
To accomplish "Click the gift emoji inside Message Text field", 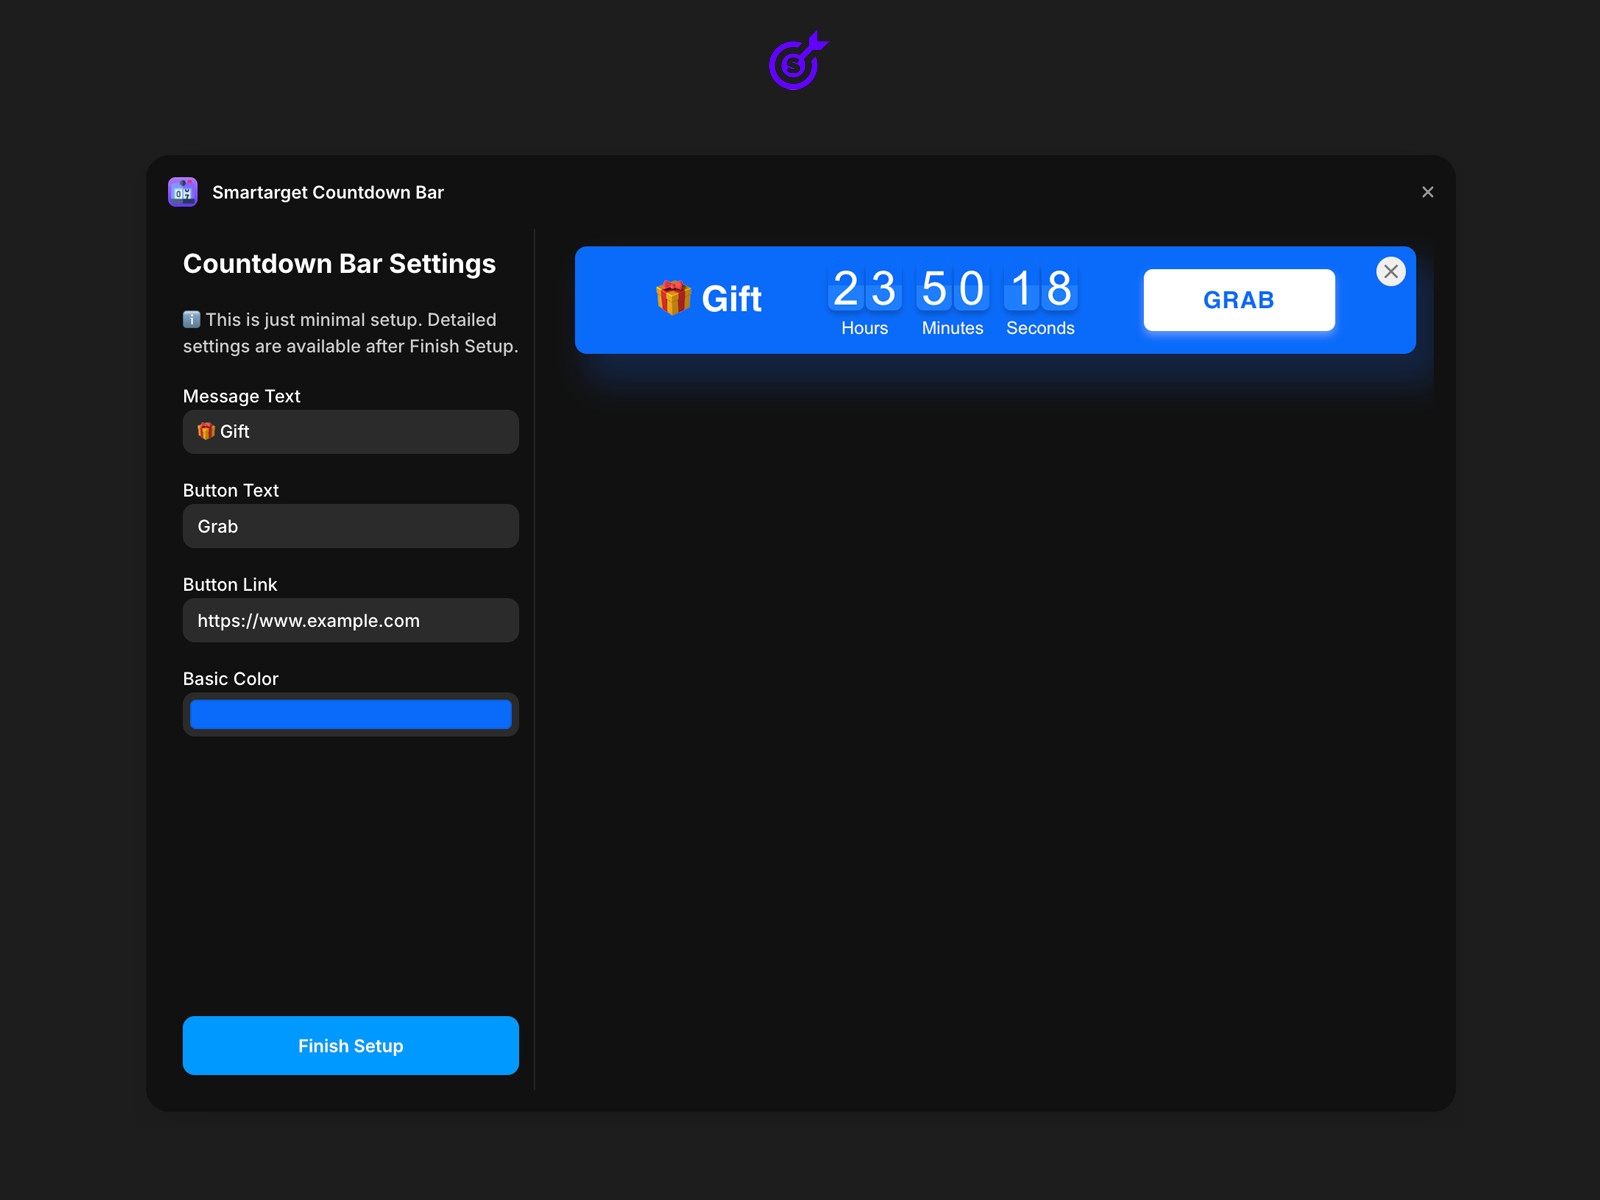I will pos(207,431).
